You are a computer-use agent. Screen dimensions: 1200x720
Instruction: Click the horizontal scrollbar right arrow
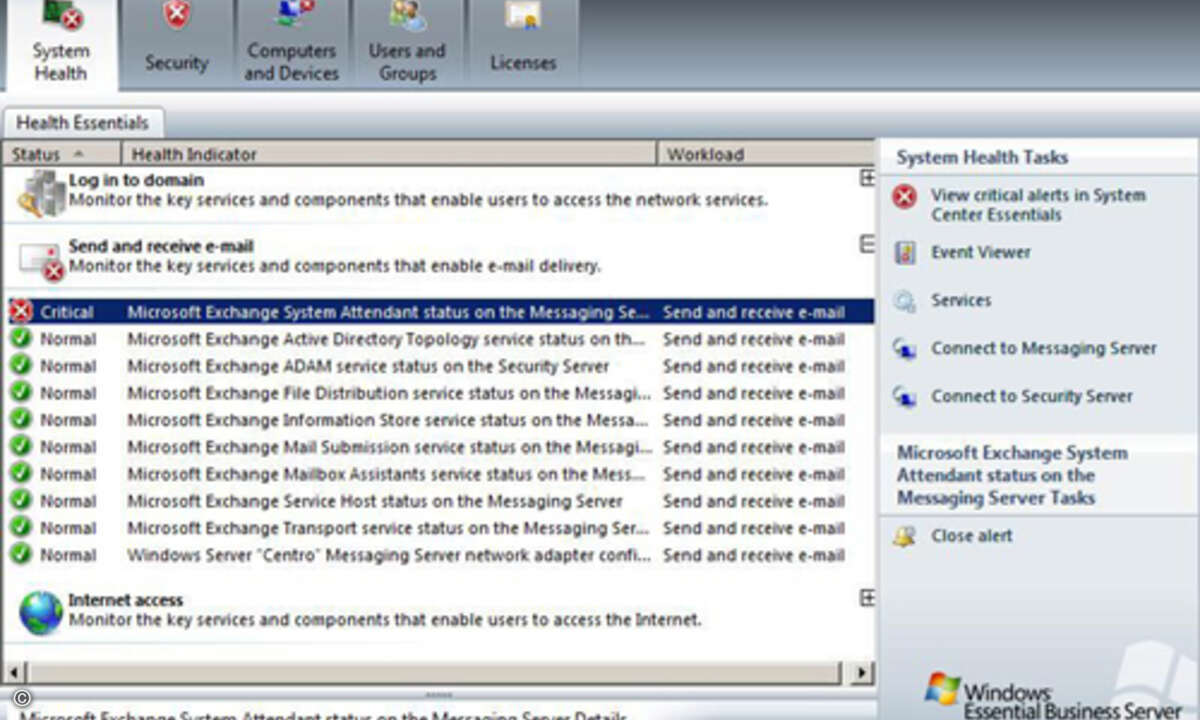[x=862, y=673]
